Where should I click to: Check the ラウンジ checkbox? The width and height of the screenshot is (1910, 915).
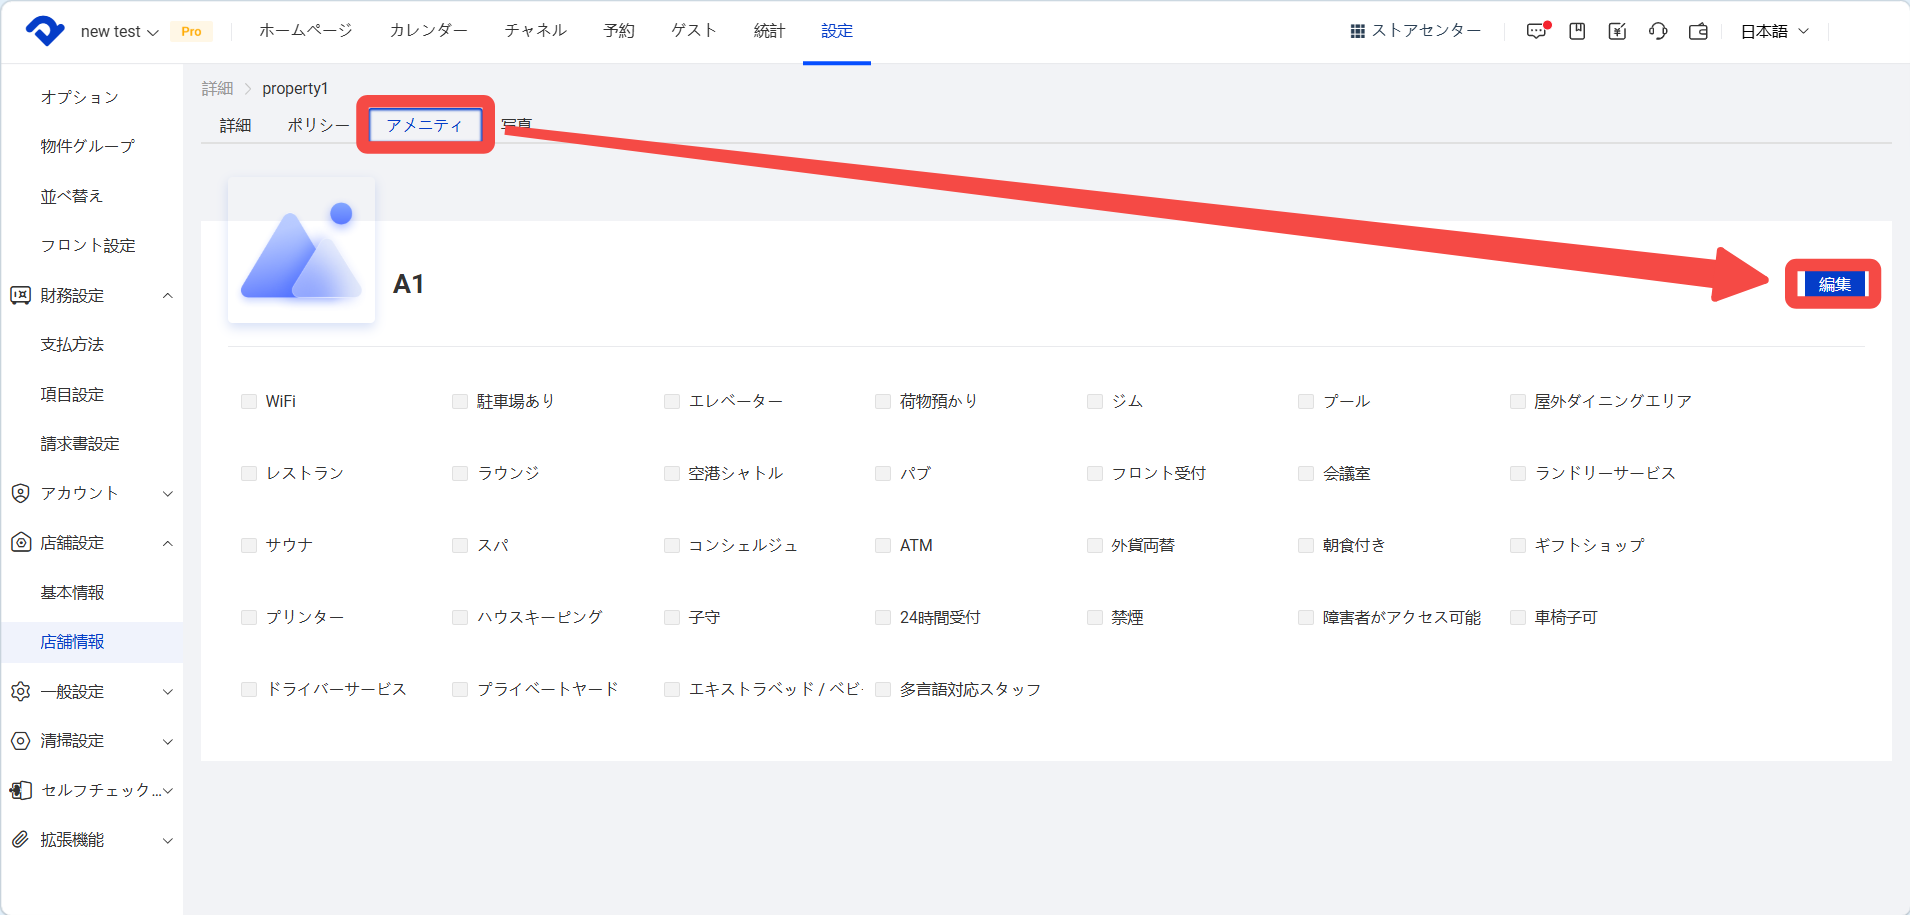pyautogui.click(x=460, y=473)
